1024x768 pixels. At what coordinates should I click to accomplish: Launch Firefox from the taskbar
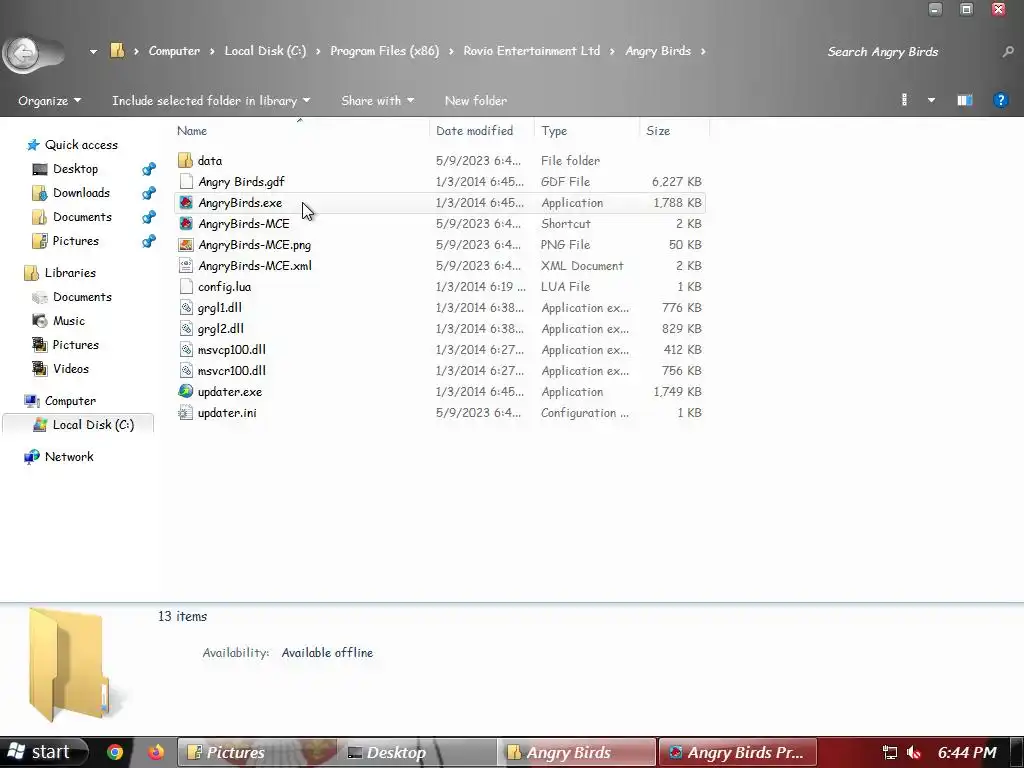click(x=155, y=752)
